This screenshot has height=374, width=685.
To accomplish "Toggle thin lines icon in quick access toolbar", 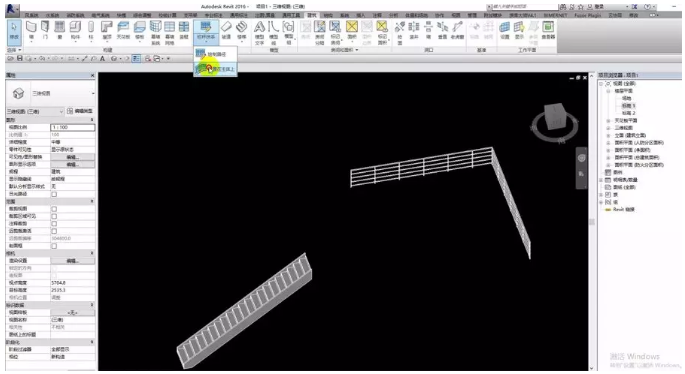I will [136, 59].
